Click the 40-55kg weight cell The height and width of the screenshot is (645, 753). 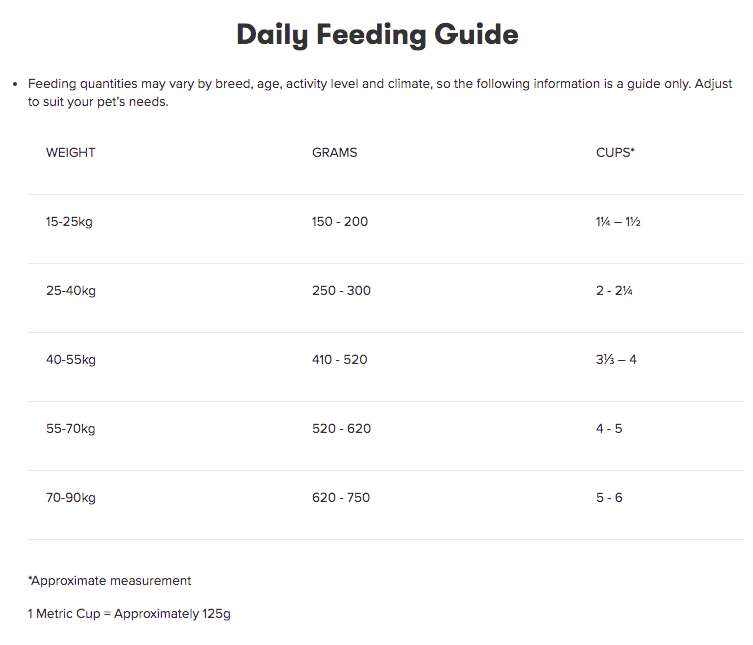point(71,360)
